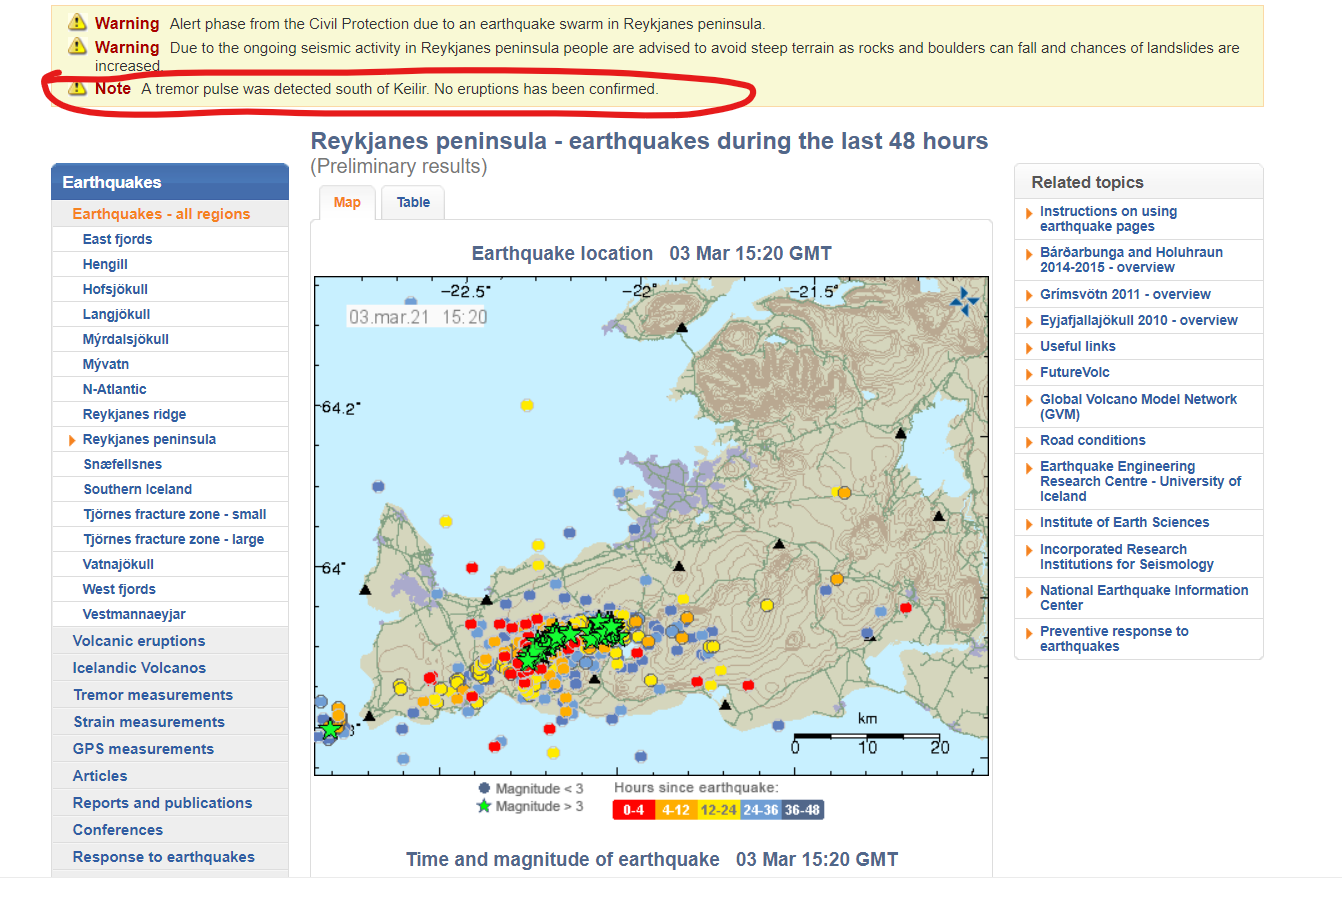Click the blue circle Magnitude < 3 legend icon
This screenshot has height=906, width=1342.
[484, 788]
